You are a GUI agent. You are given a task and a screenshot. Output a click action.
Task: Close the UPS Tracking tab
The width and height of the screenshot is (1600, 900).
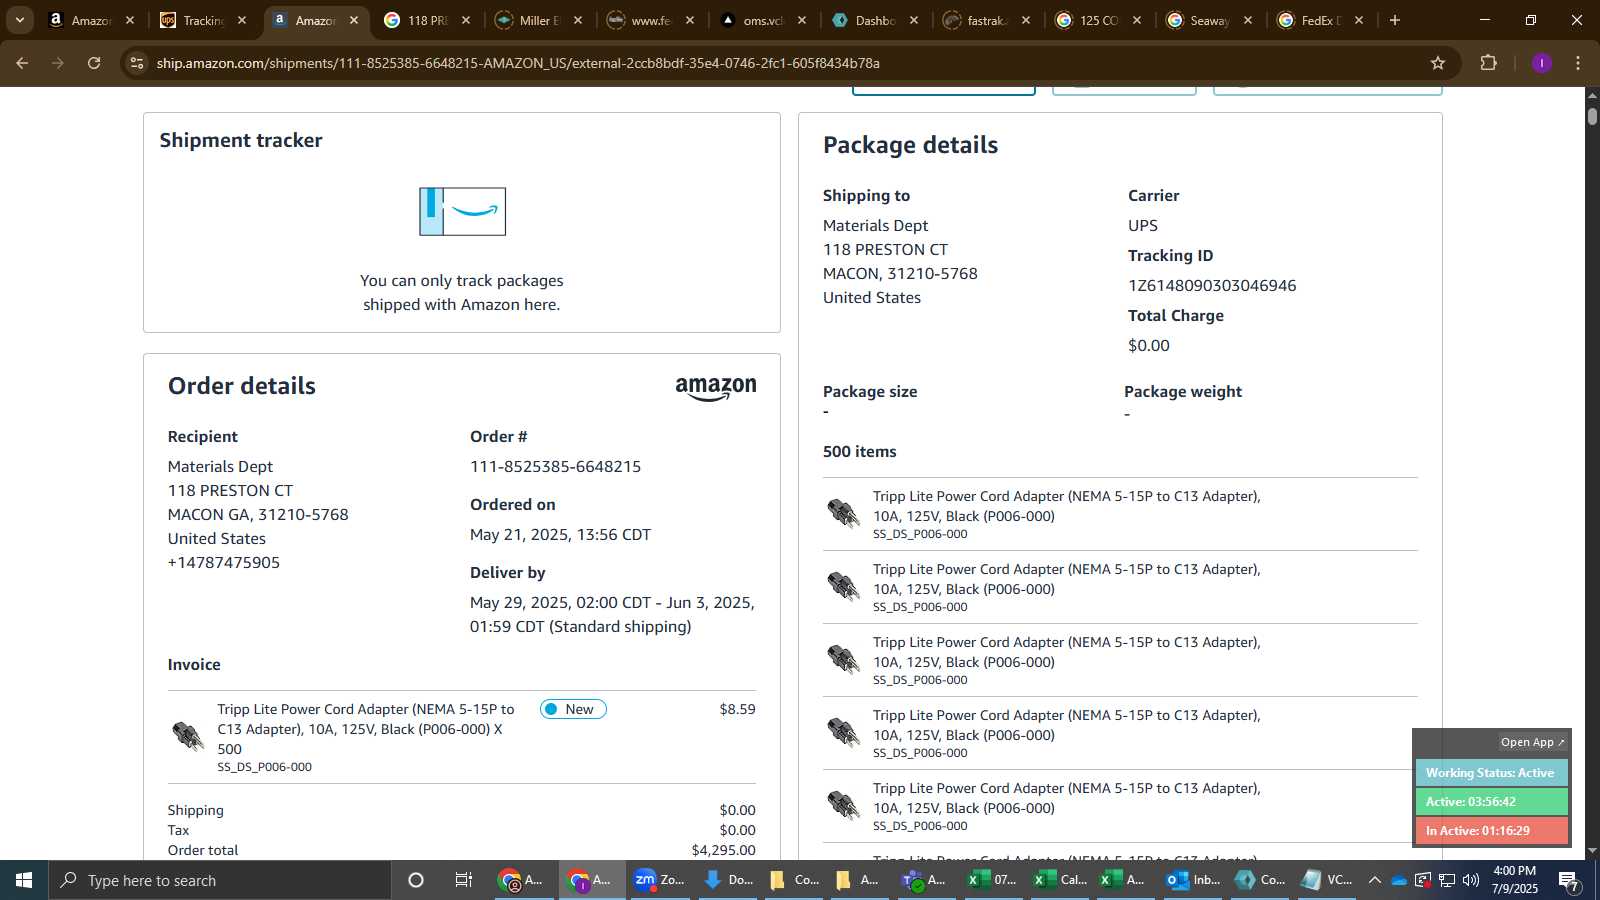(241, 20)
